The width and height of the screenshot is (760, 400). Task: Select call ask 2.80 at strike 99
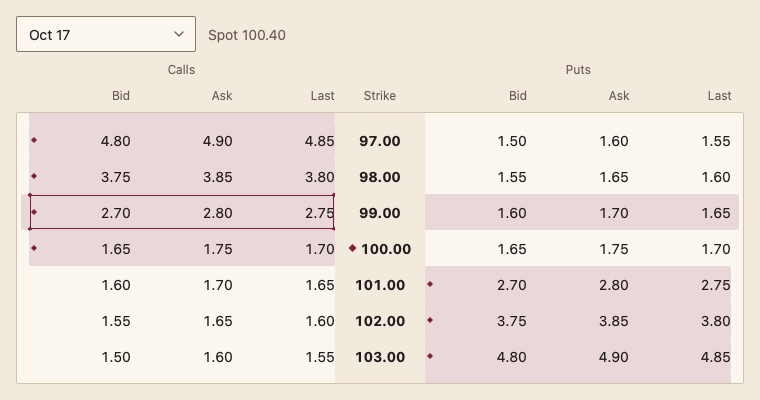coord(218,213)
